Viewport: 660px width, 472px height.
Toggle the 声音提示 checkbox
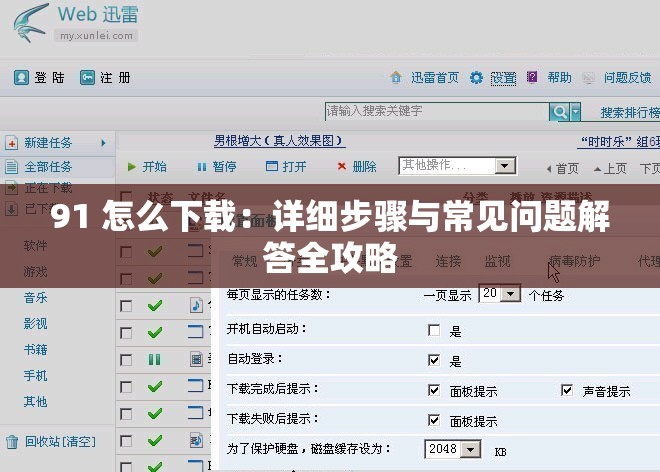coord(567,390)
